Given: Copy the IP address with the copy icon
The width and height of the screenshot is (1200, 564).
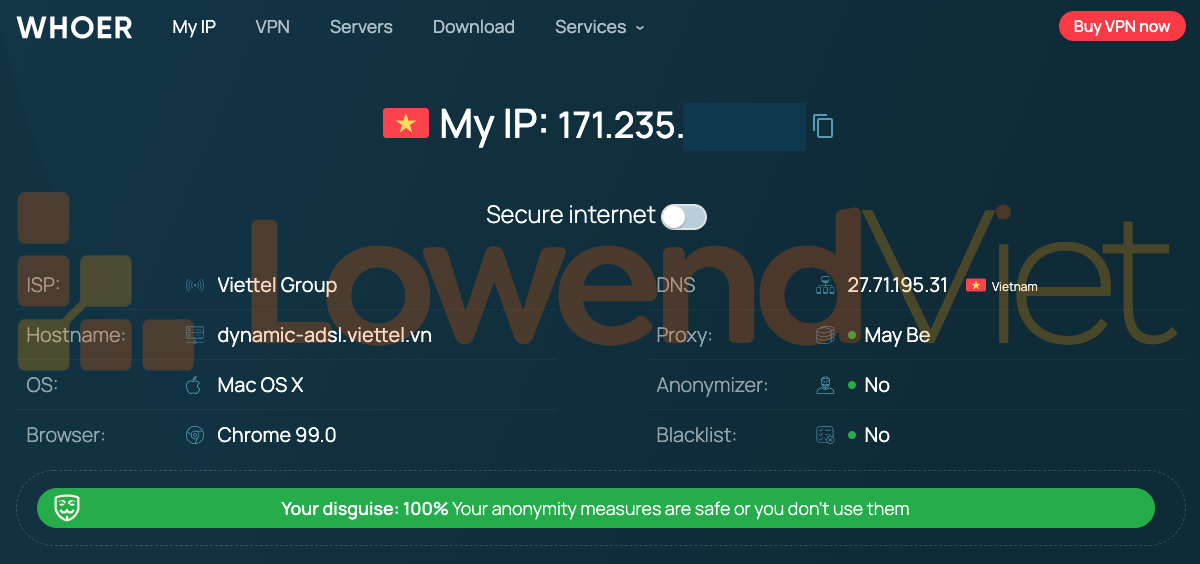Looking at the screenshot, I should [823, 126].
